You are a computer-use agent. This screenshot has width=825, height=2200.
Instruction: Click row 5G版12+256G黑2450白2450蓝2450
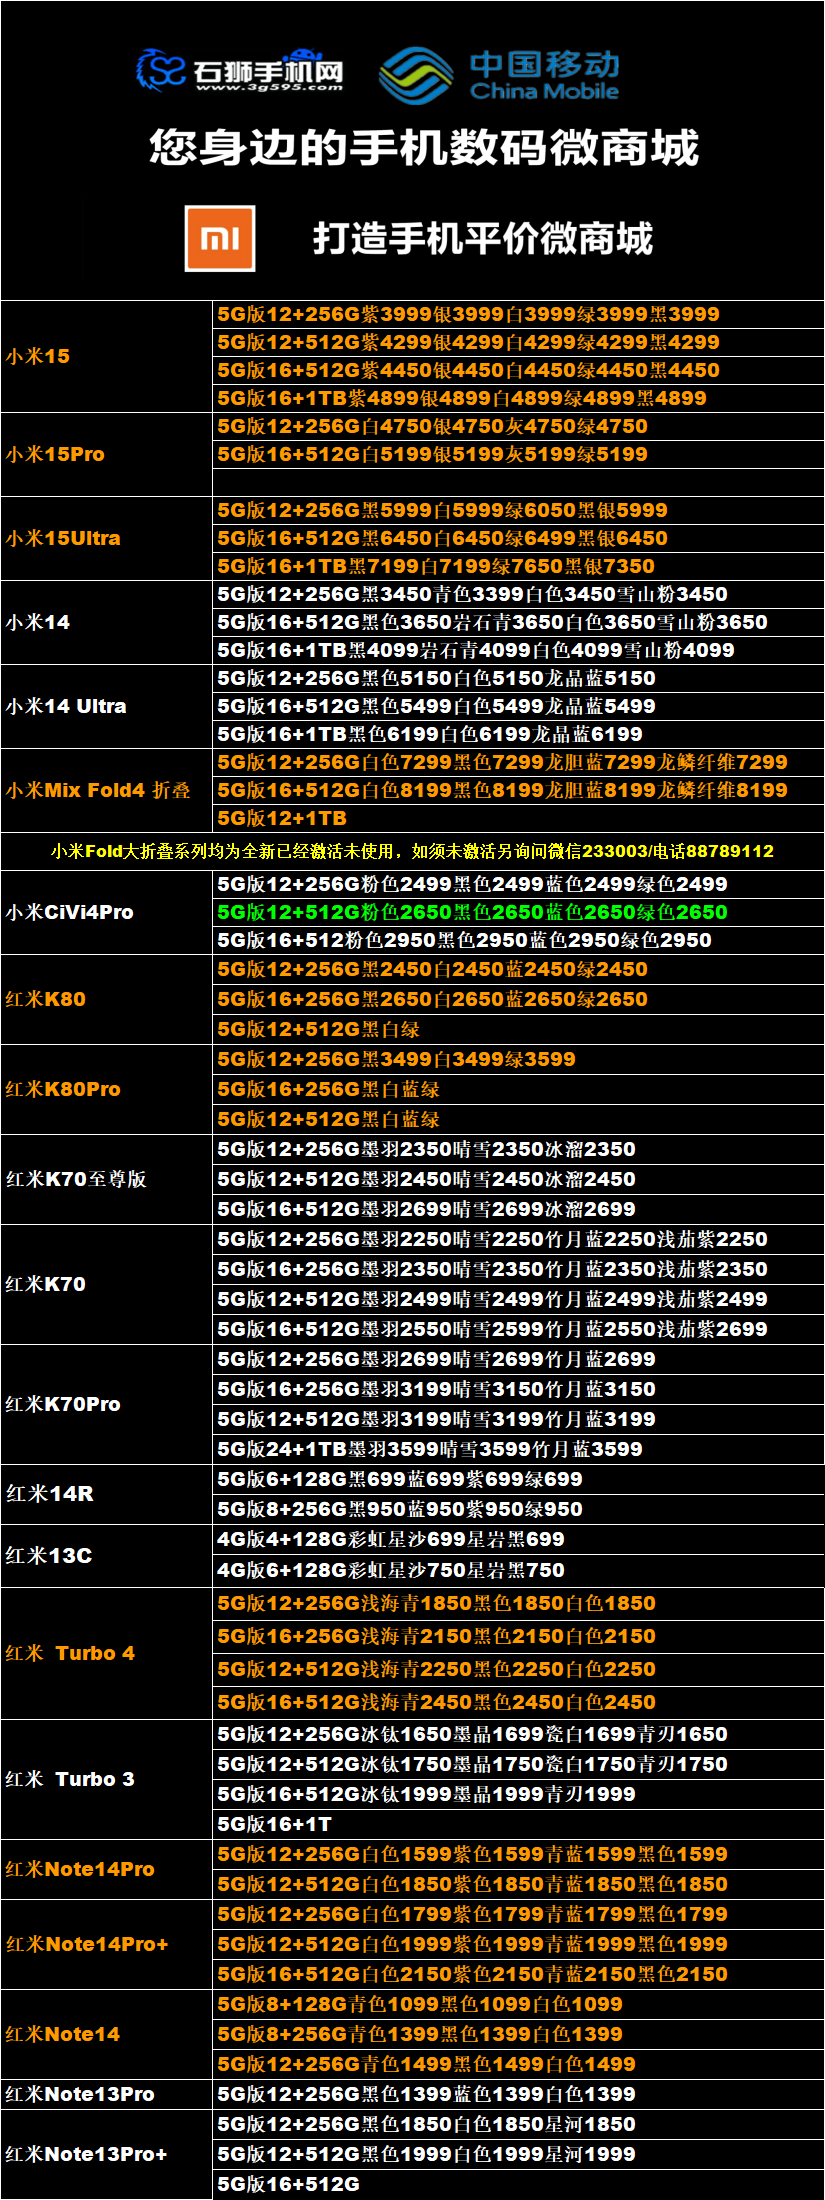[518, 969]
